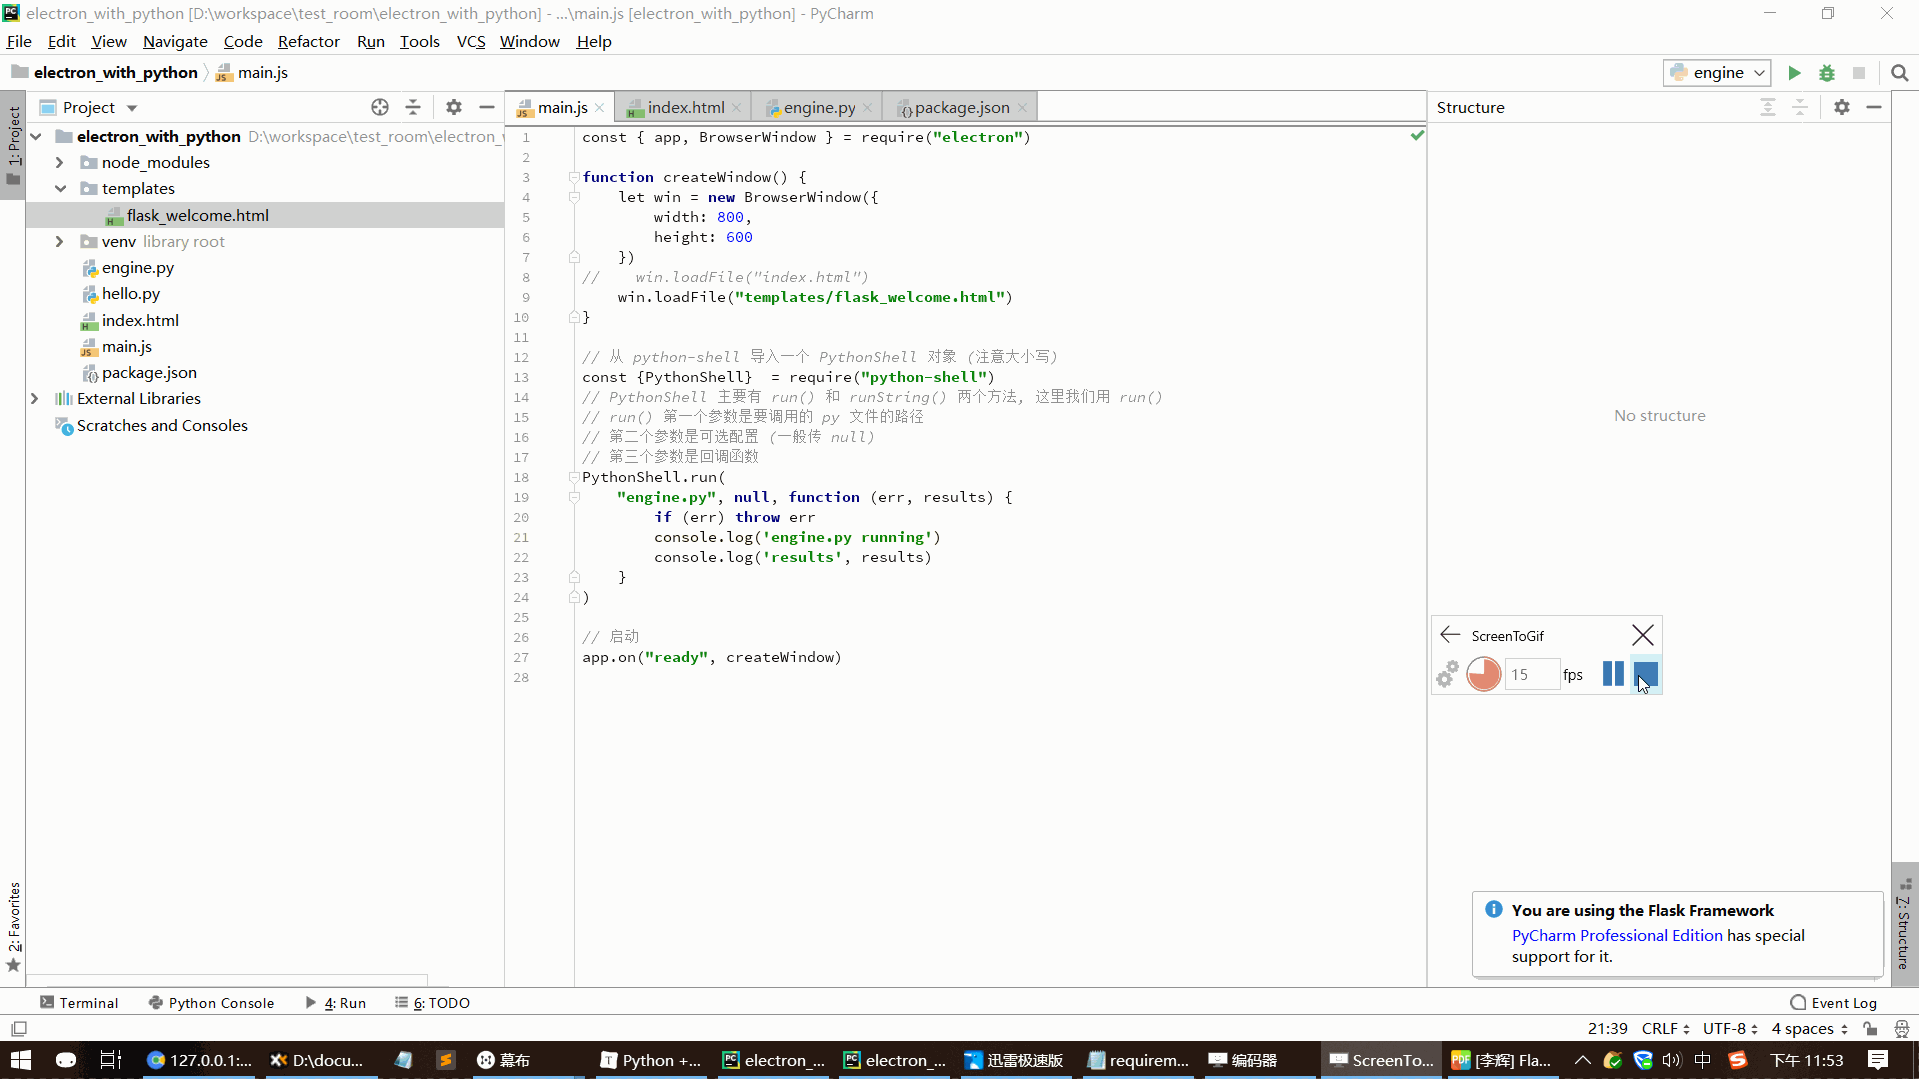Open the engine run configuration dropdown

1716,73
